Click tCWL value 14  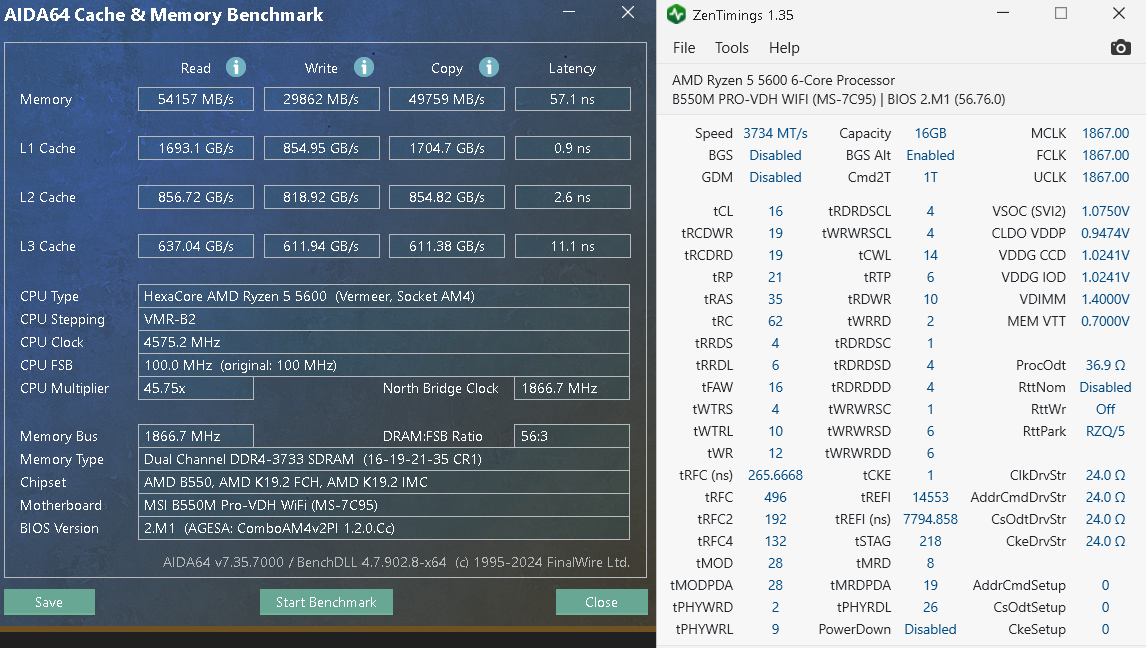(x=930, y=255)
